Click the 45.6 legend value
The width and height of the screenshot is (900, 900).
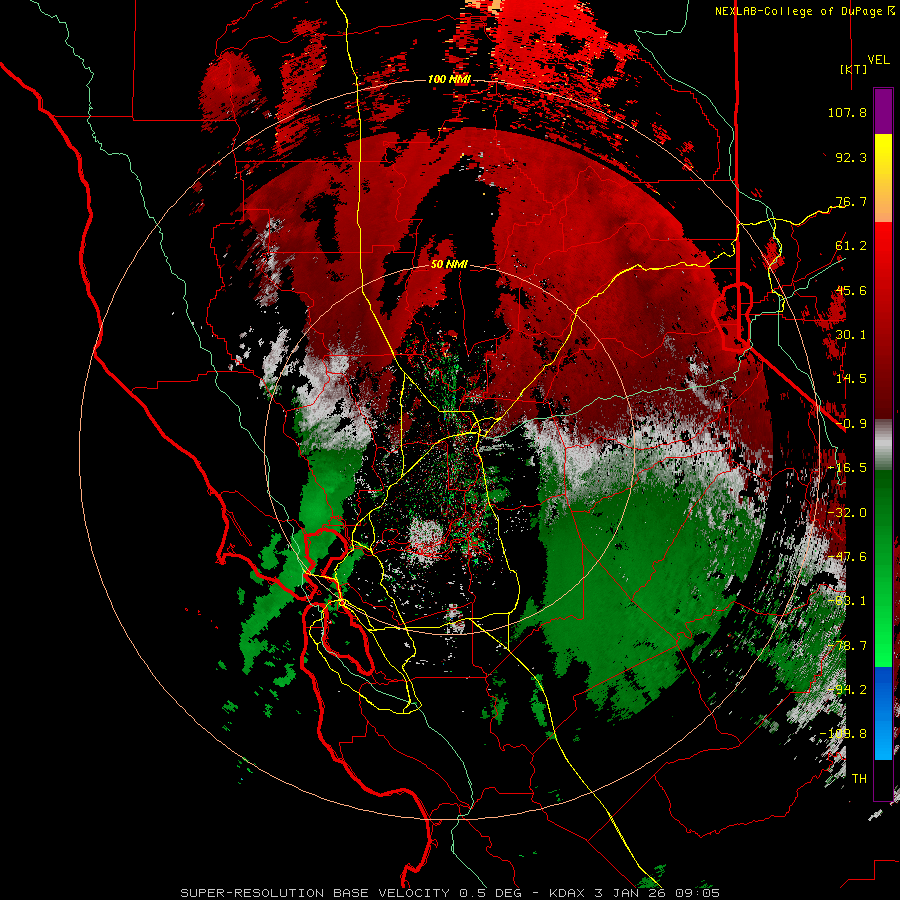pos(851,290)
